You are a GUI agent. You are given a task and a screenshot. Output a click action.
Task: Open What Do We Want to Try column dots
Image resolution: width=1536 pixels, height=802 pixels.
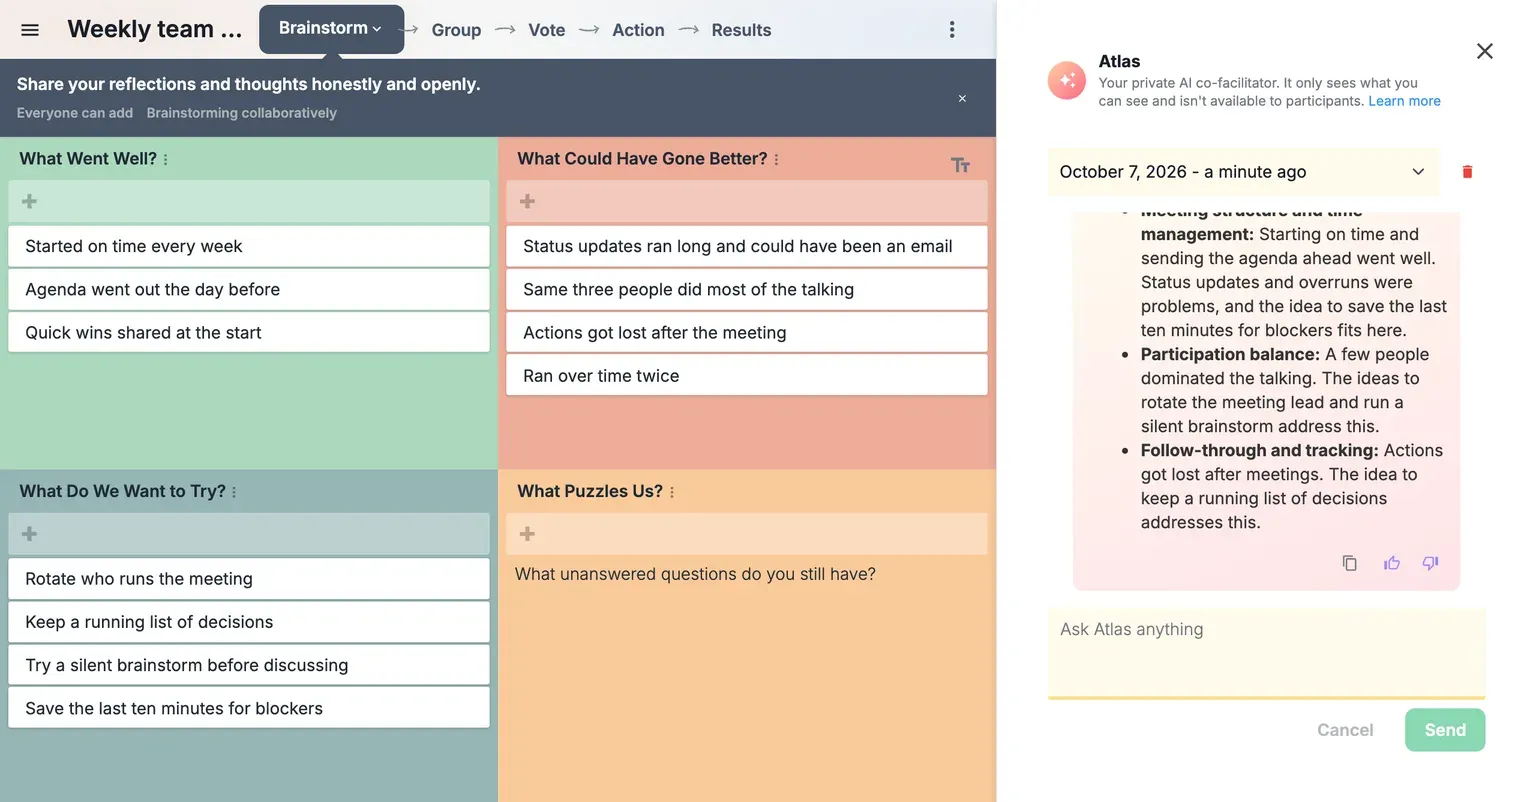(234, 492)
